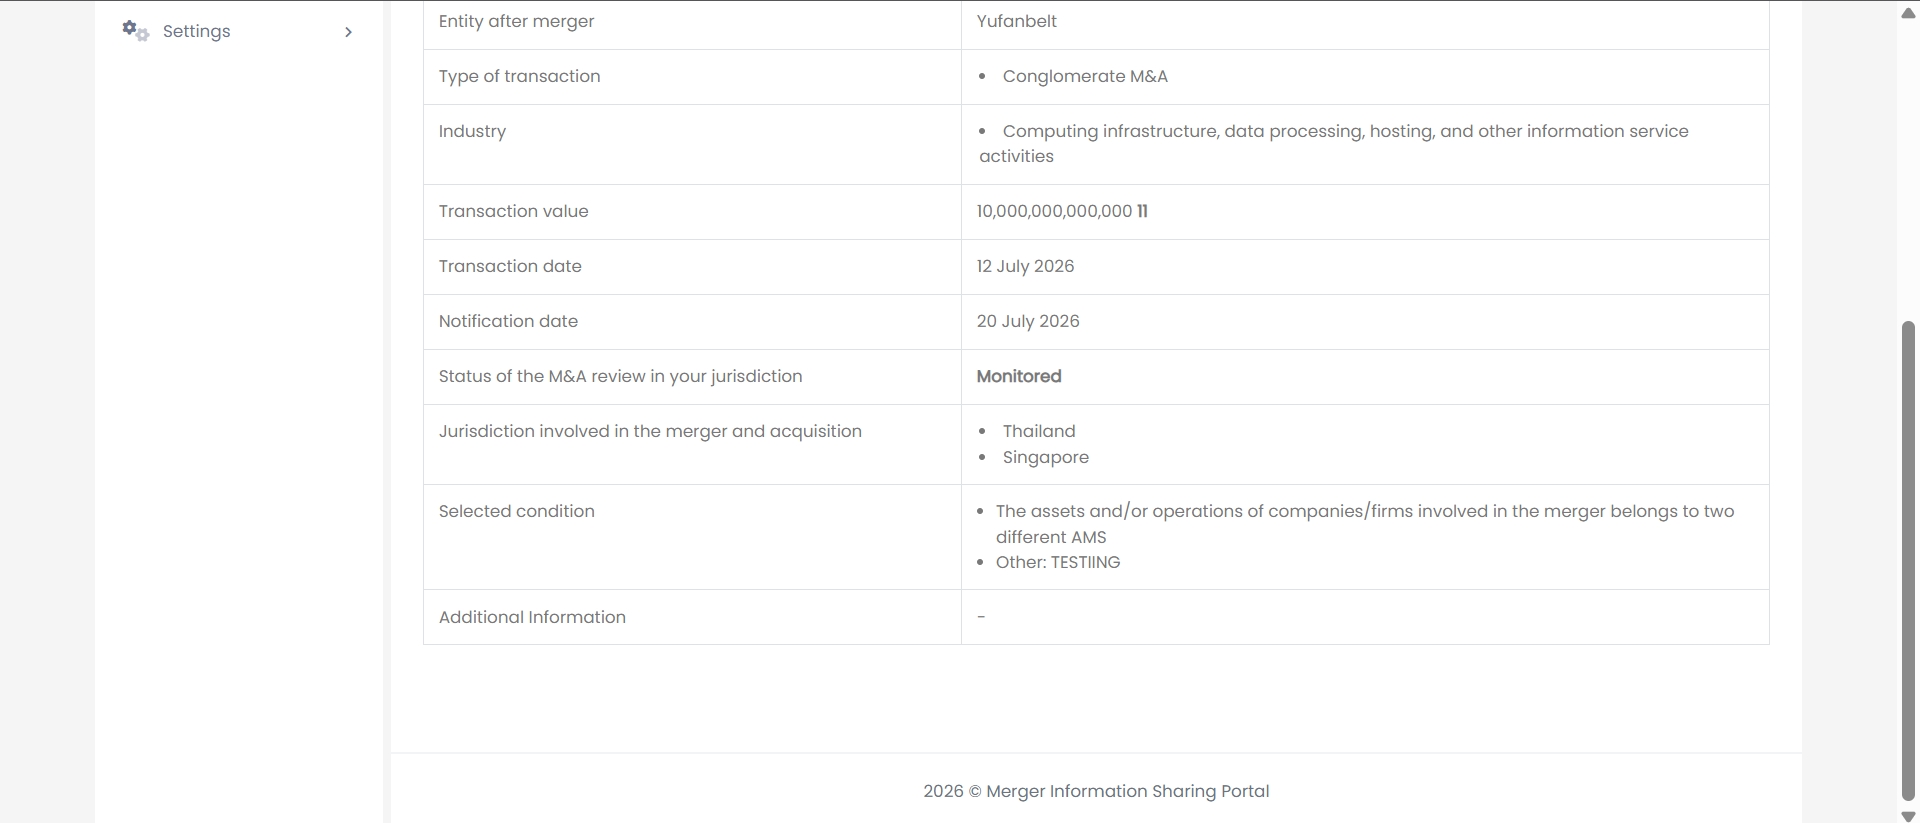Expand the Settings chevron arrow
This screenshot has height=823, width=1920.
pos(348,32)
